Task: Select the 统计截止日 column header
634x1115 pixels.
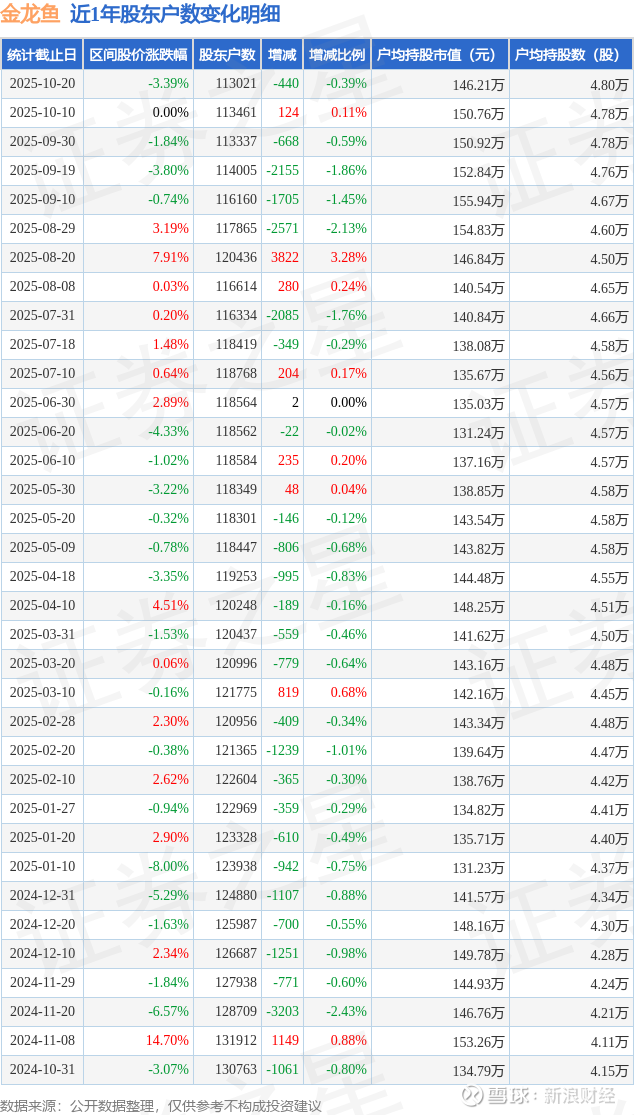Action: [x=41, y=55]
